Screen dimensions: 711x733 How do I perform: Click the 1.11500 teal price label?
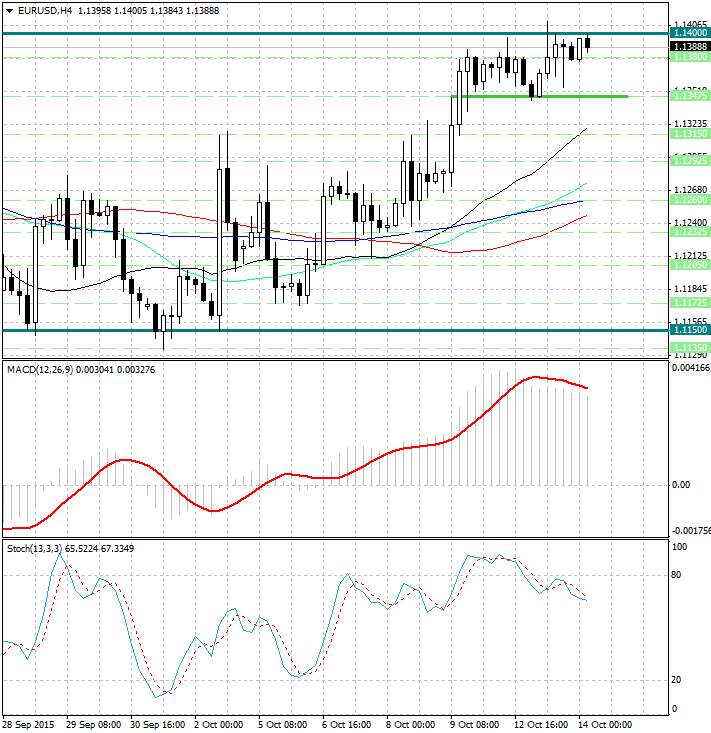(690, 330)
